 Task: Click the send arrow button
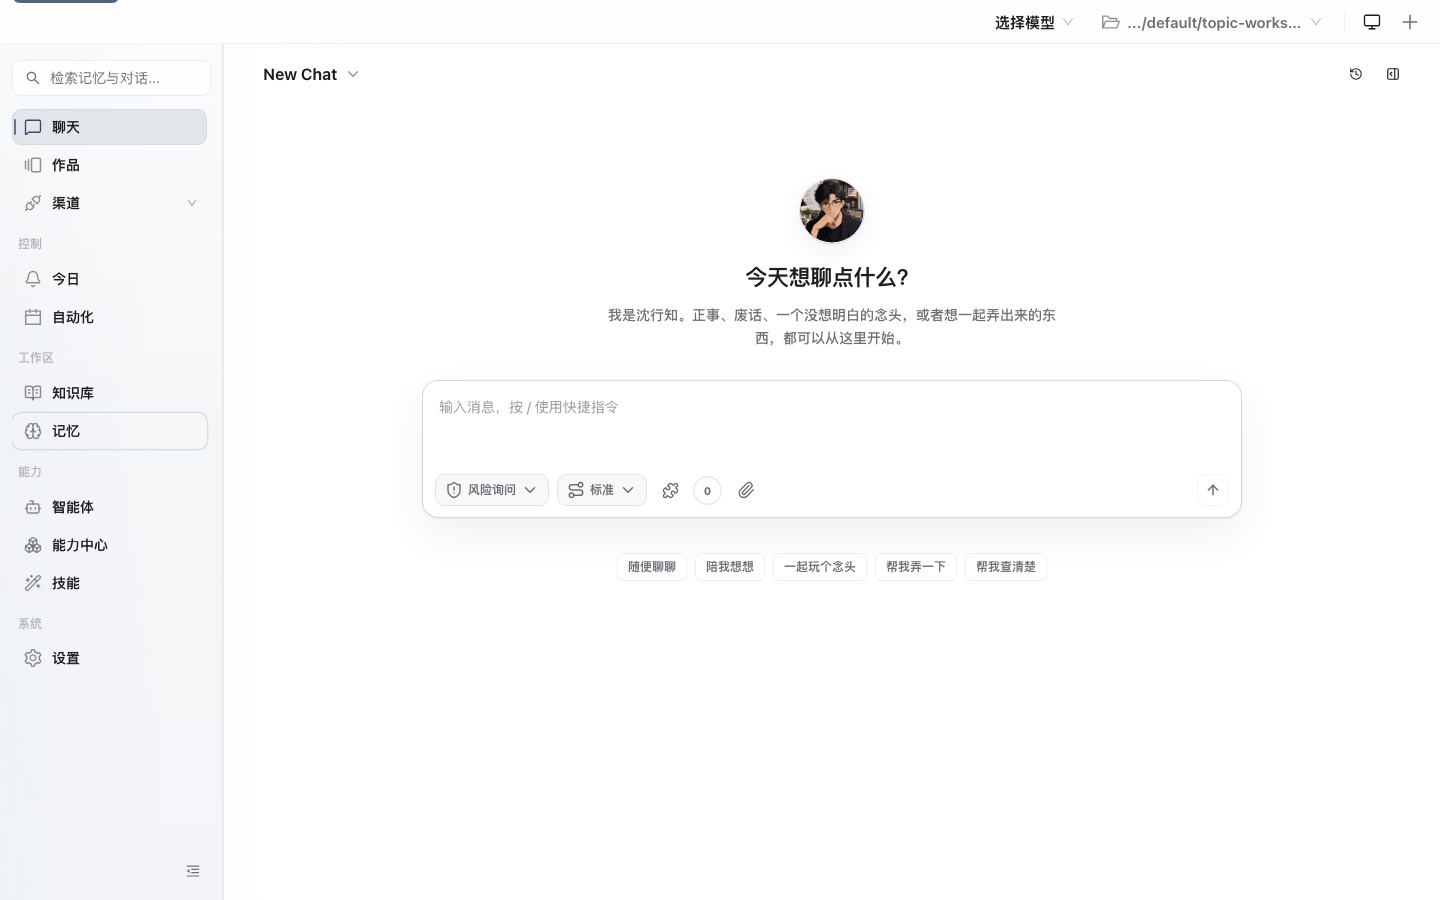point(1213,490)
